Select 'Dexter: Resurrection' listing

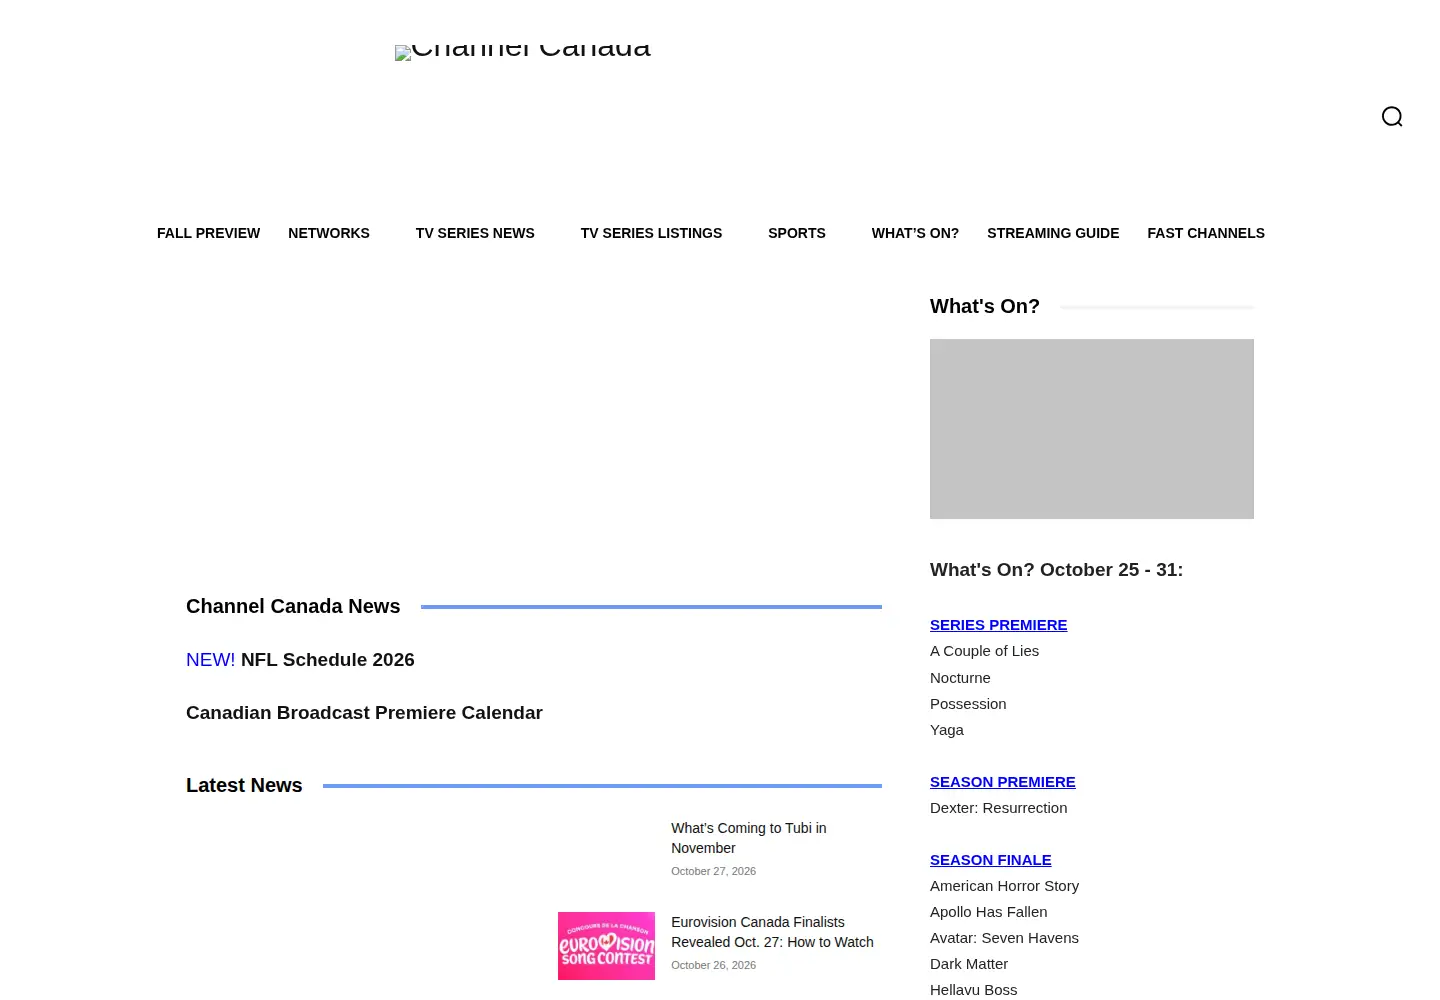tap(998, 808)
